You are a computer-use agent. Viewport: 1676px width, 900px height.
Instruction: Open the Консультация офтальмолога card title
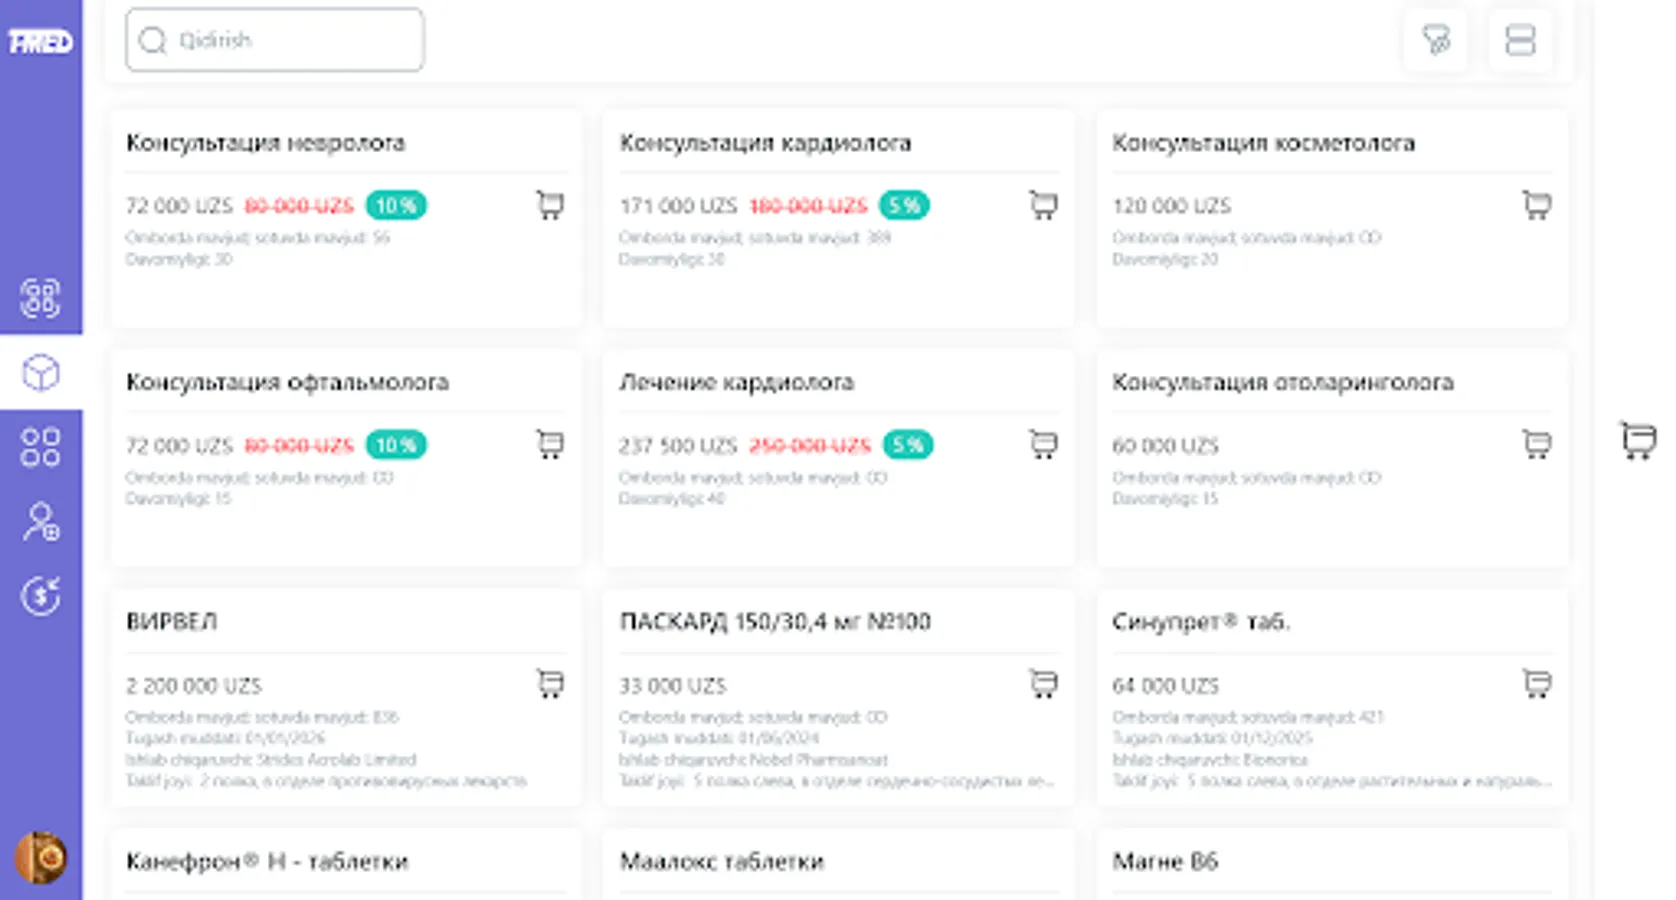coord(287,382)
